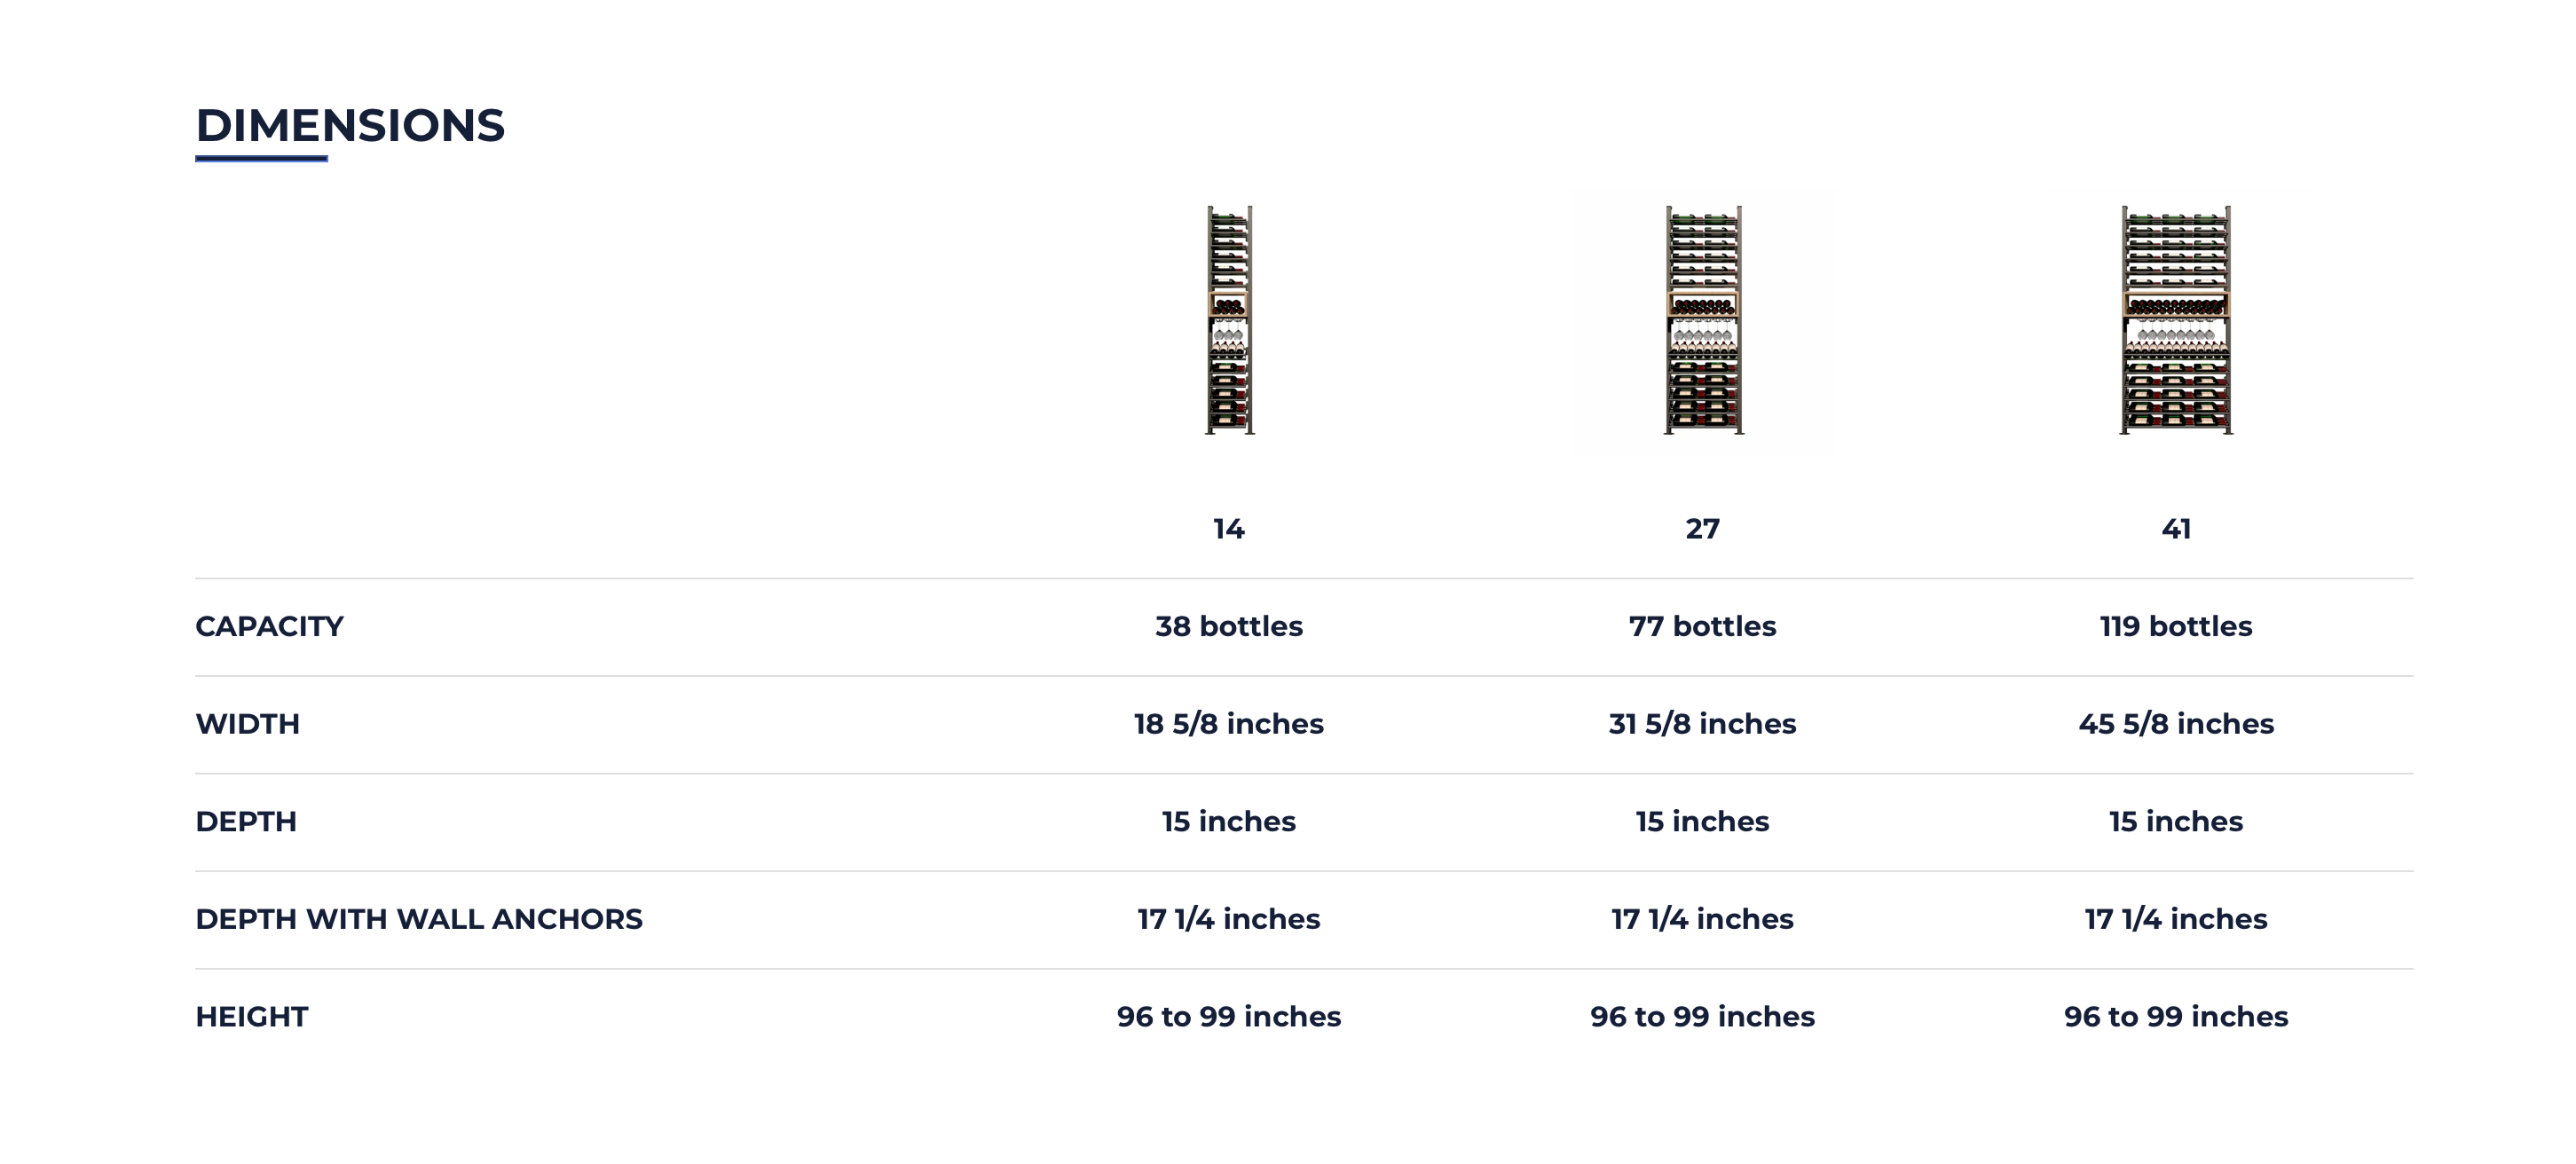The width and height of the screenshot is (2576, 1164).
Task: Click the CAPACITY row label
Action: [x=269, y=627]
